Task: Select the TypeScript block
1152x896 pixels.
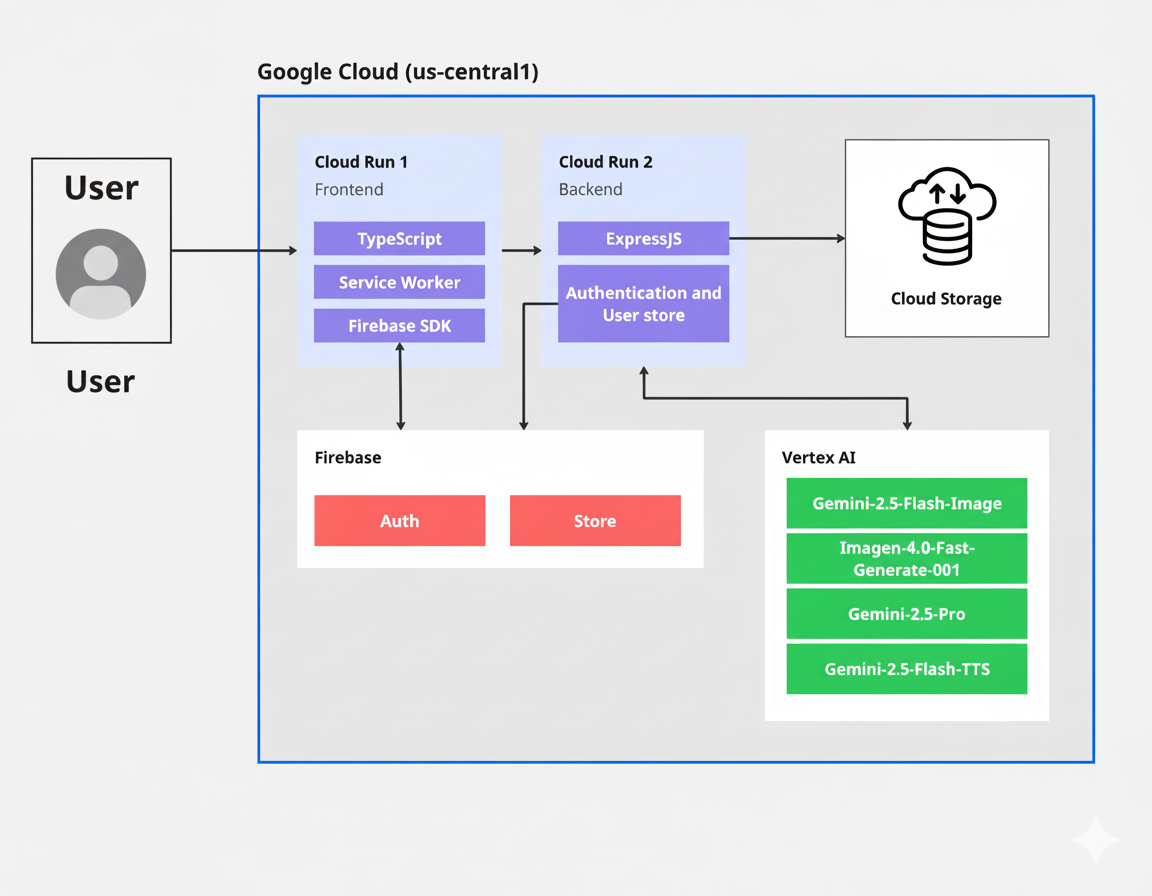Action: (x=399, y=239)
